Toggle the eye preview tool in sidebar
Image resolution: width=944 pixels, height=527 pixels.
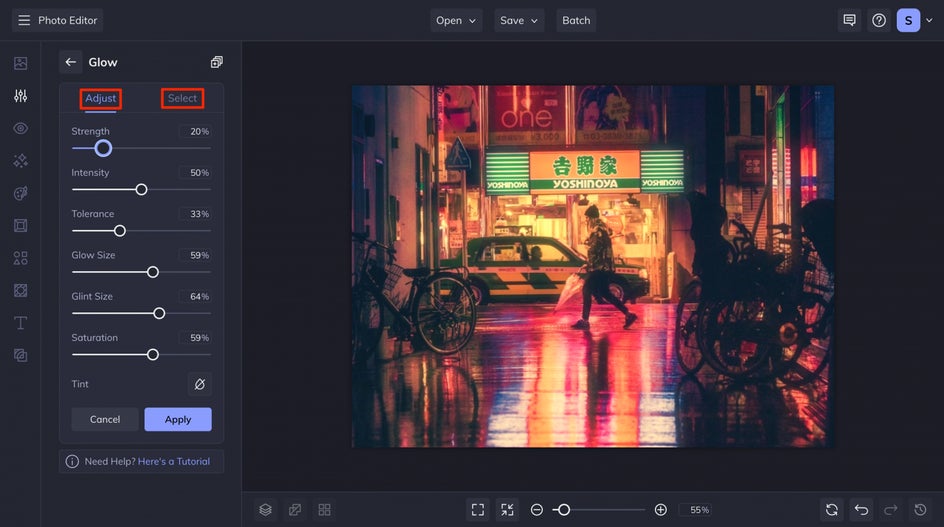(20, 129)
